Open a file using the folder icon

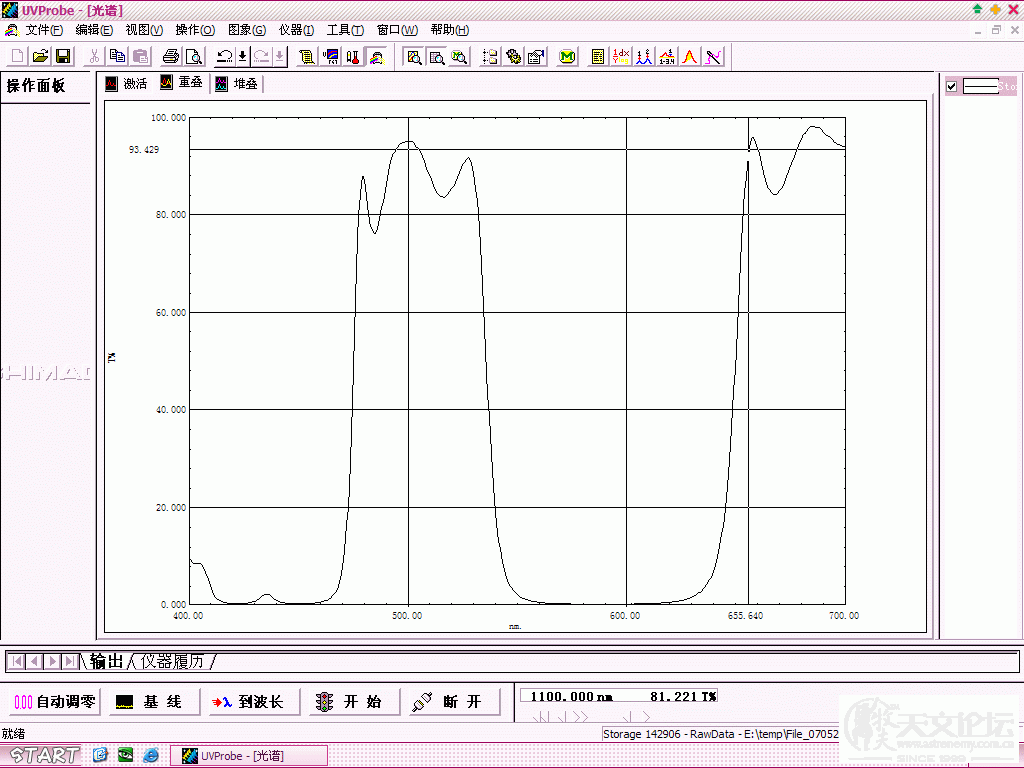(x=40, y=56)
